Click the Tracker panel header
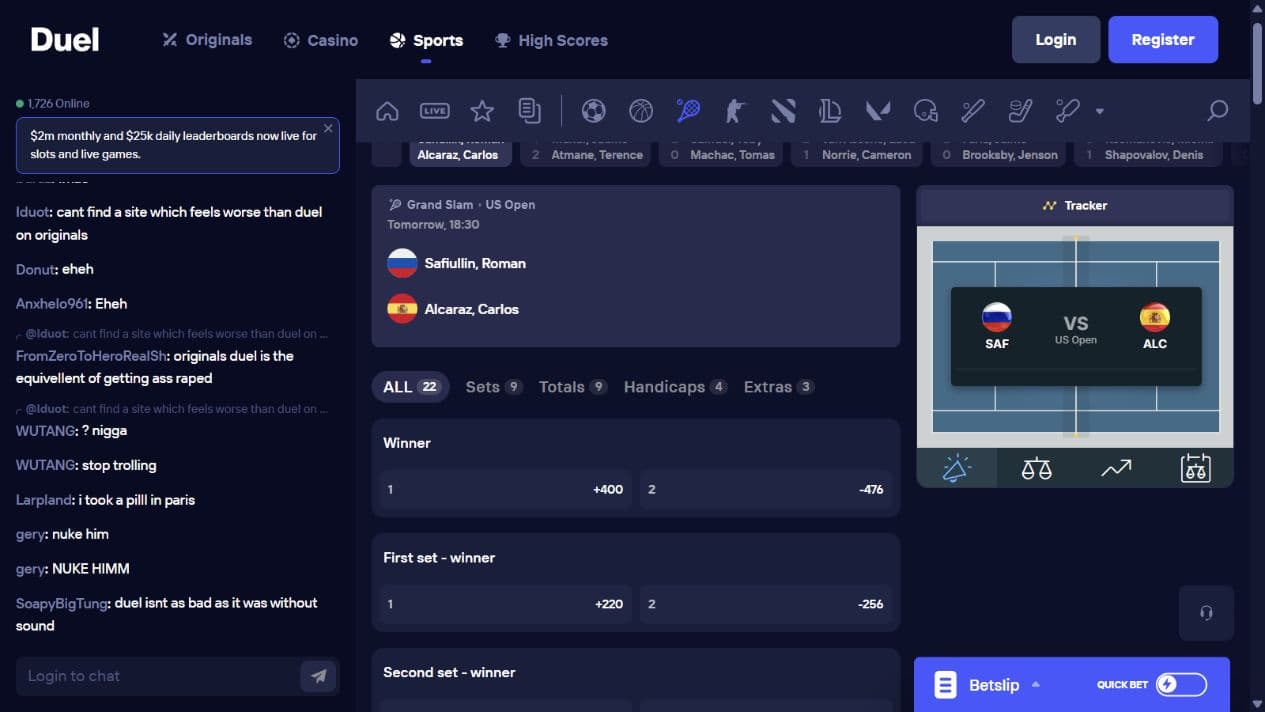This screenshot has width=1265, height=712. point(1075,205)
